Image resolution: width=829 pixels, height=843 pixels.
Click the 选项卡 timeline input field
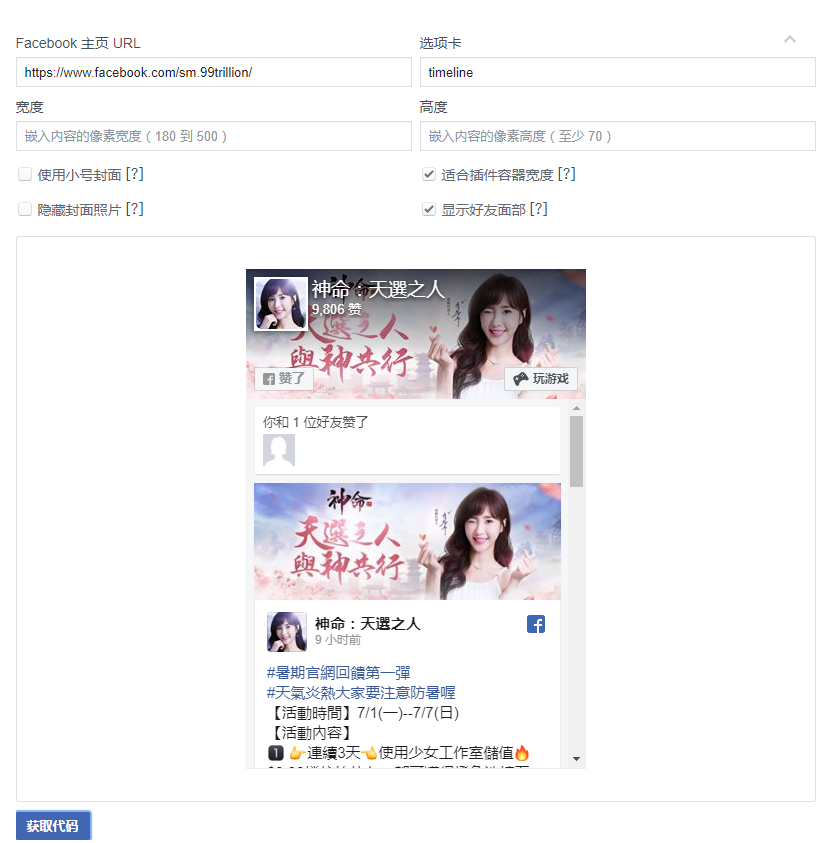(x=617, y=72)
